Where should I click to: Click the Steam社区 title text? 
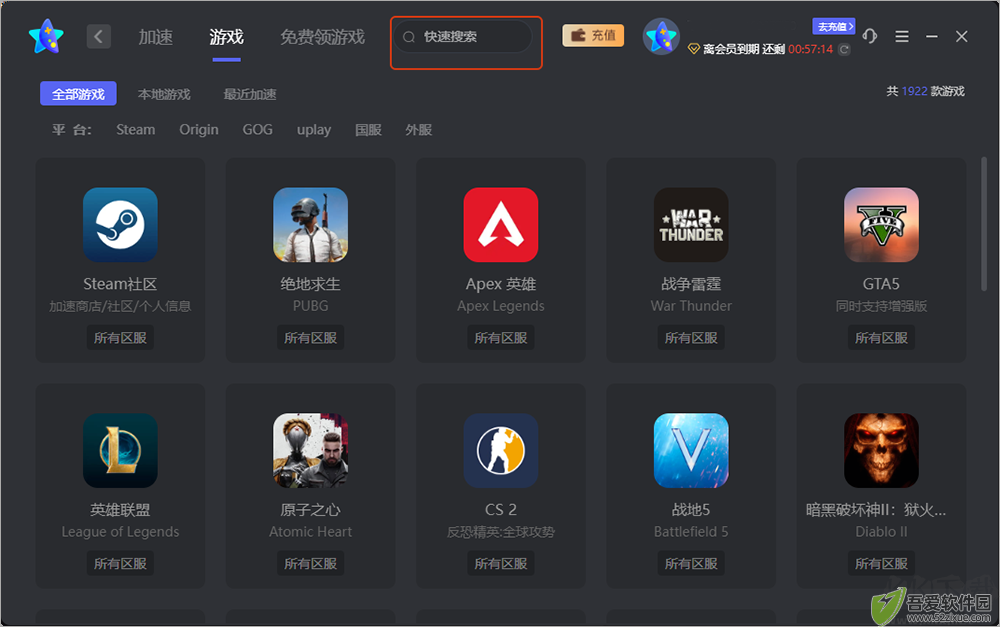pos(120,284)
